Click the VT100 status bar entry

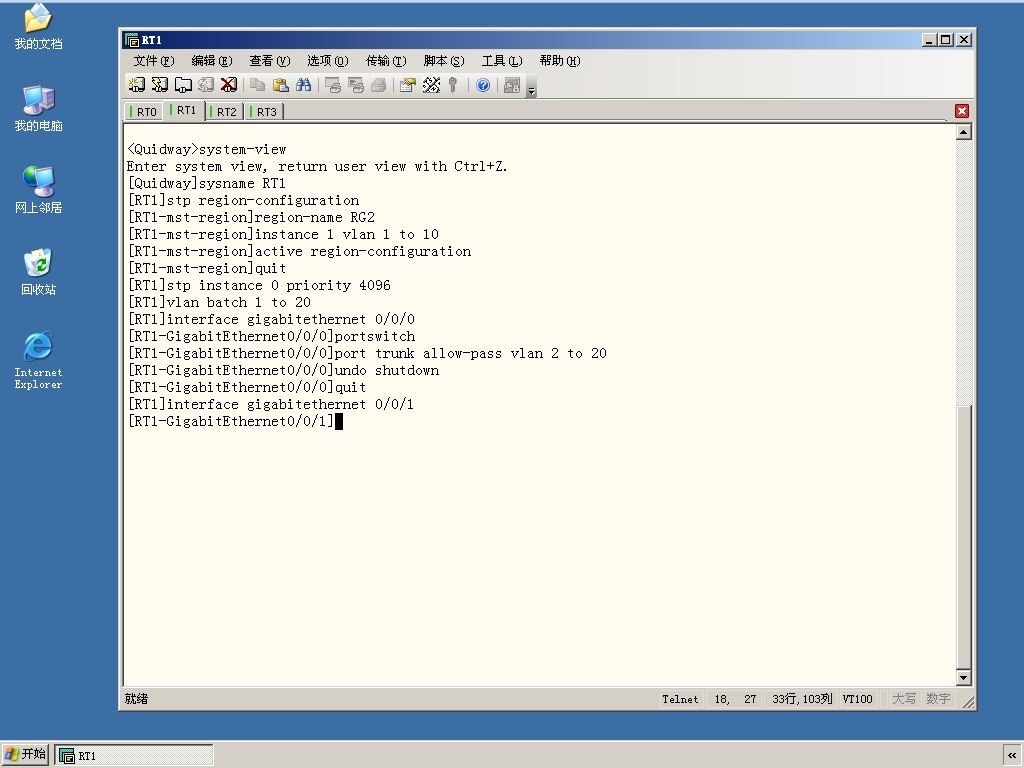click(857, 699)
